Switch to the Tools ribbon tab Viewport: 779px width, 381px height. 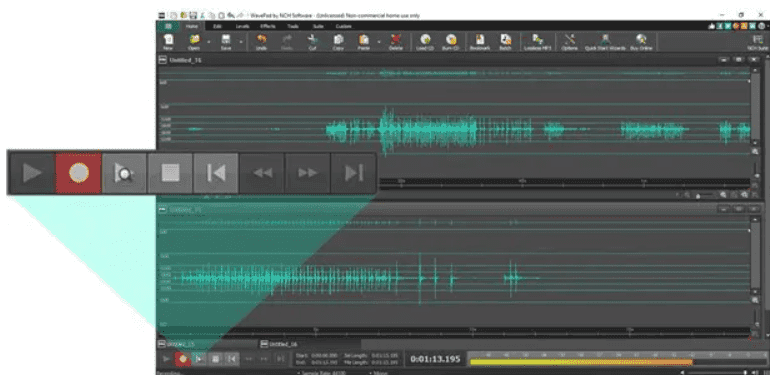tap(293, 26)
